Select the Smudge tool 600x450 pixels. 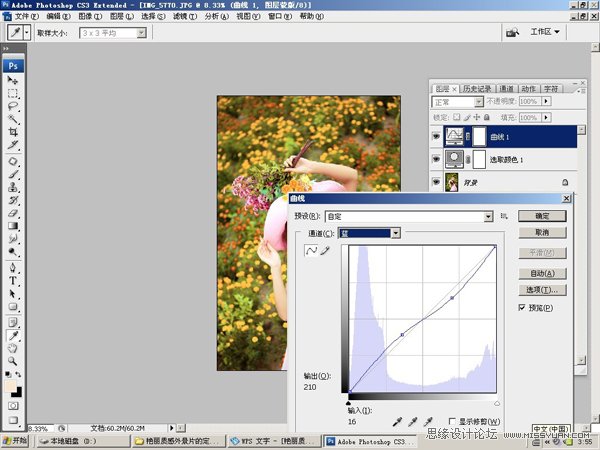[x=13, y=239]
